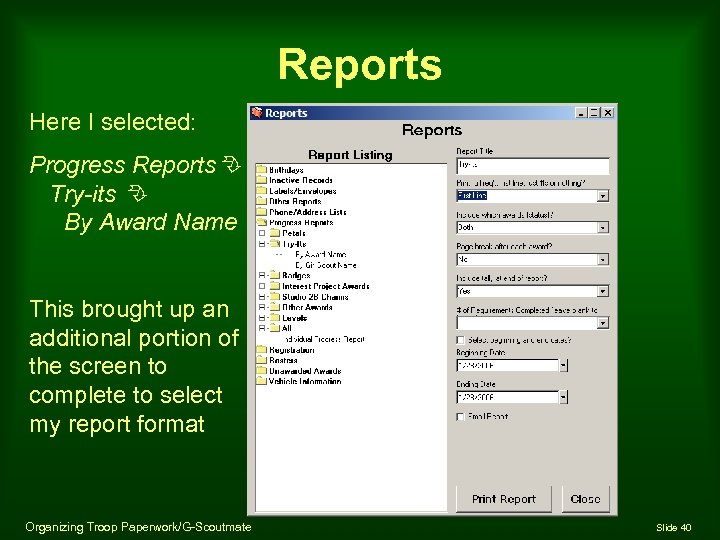Click the Try-its folder icon

click(x=275, y=243)
